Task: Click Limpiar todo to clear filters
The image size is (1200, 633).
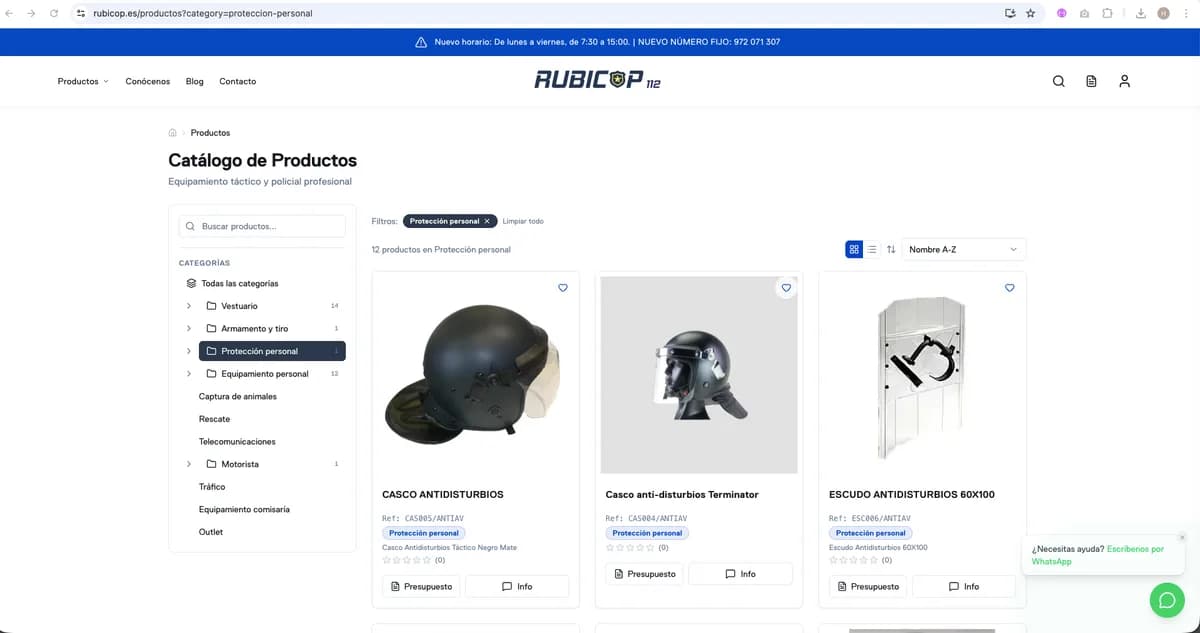Action: click(523, 221)
